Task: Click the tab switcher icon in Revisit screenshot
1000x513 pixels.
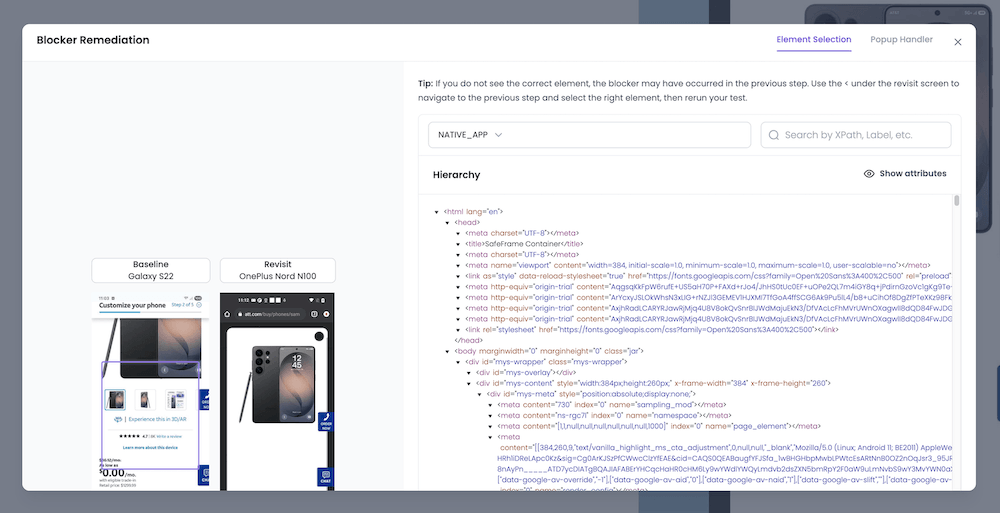Action: (314, 314)
